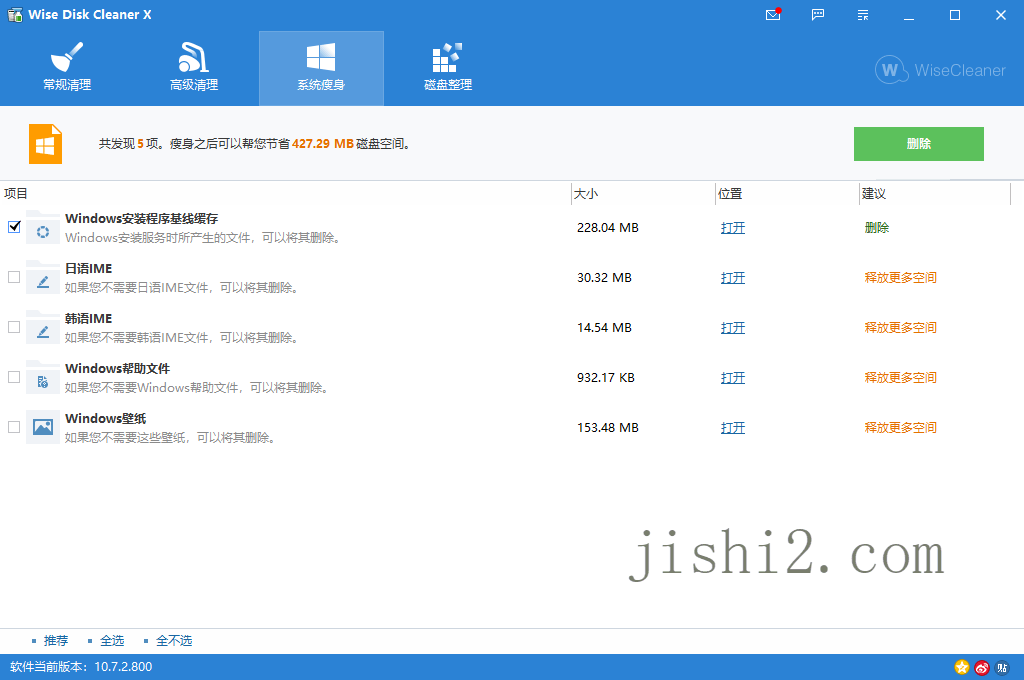The image size is (1024, 680).
Task: Uncheck Windows安装程序基线缓存 checkbox
Action: point(14,227)
